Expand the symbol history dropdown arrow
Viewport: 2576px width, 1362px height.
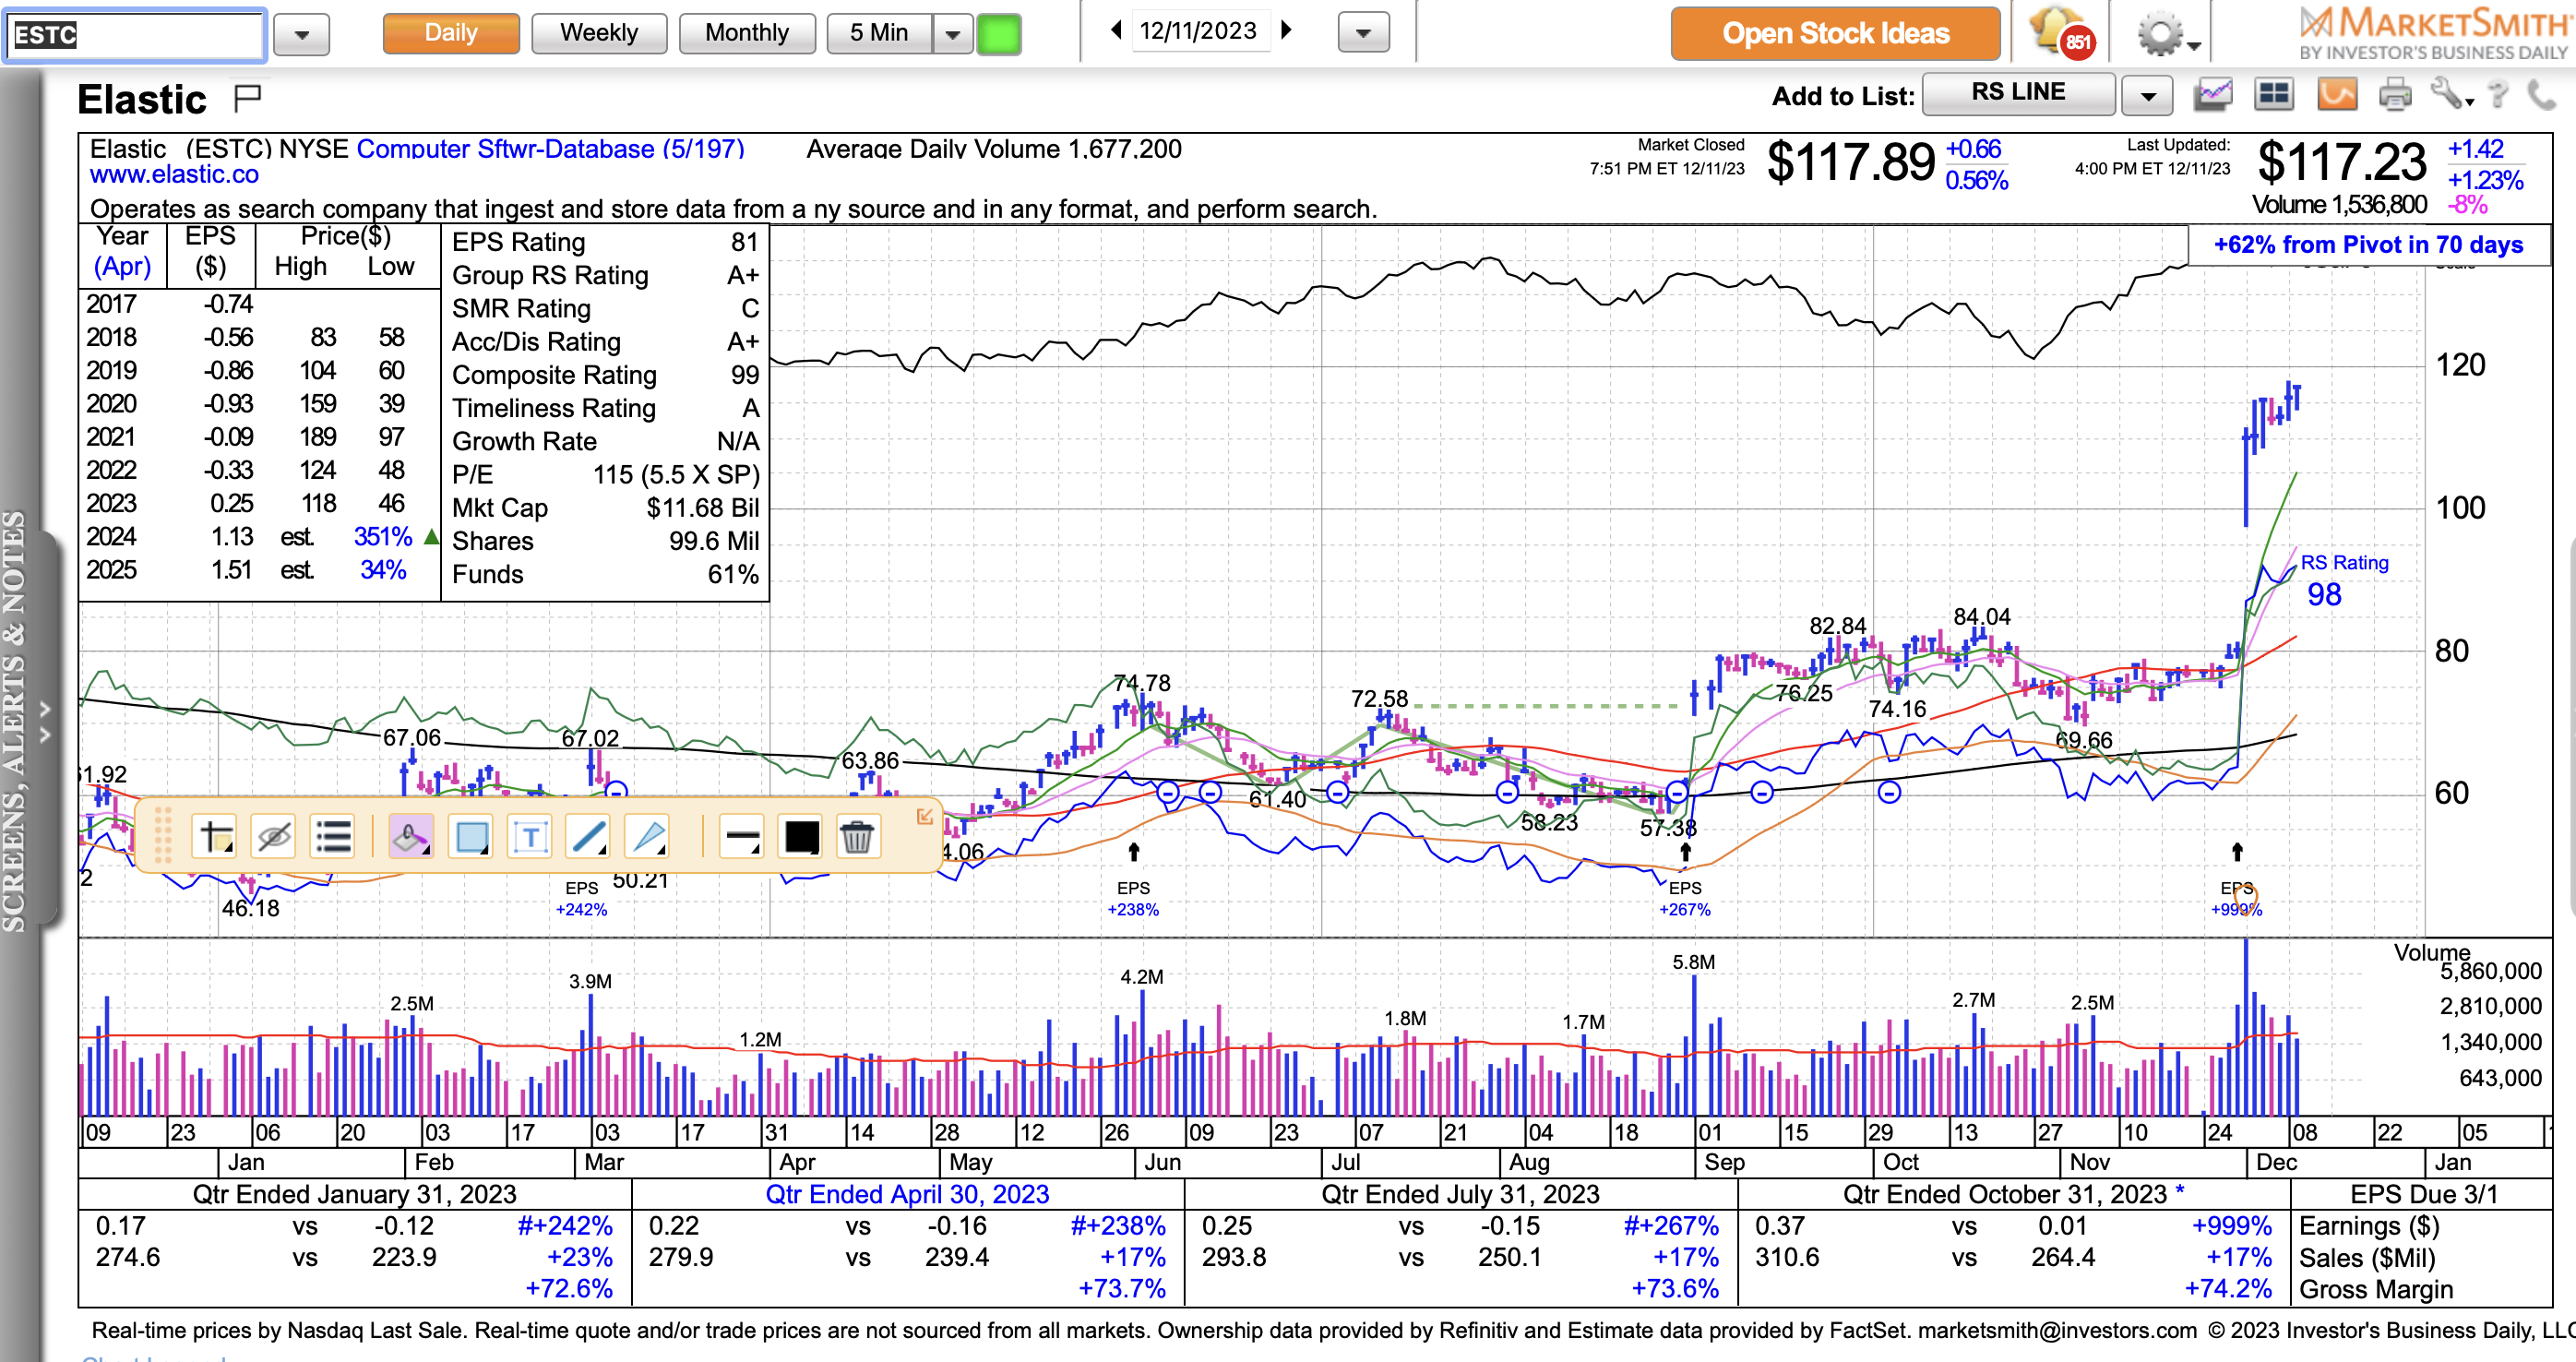(x=301, y=35)
